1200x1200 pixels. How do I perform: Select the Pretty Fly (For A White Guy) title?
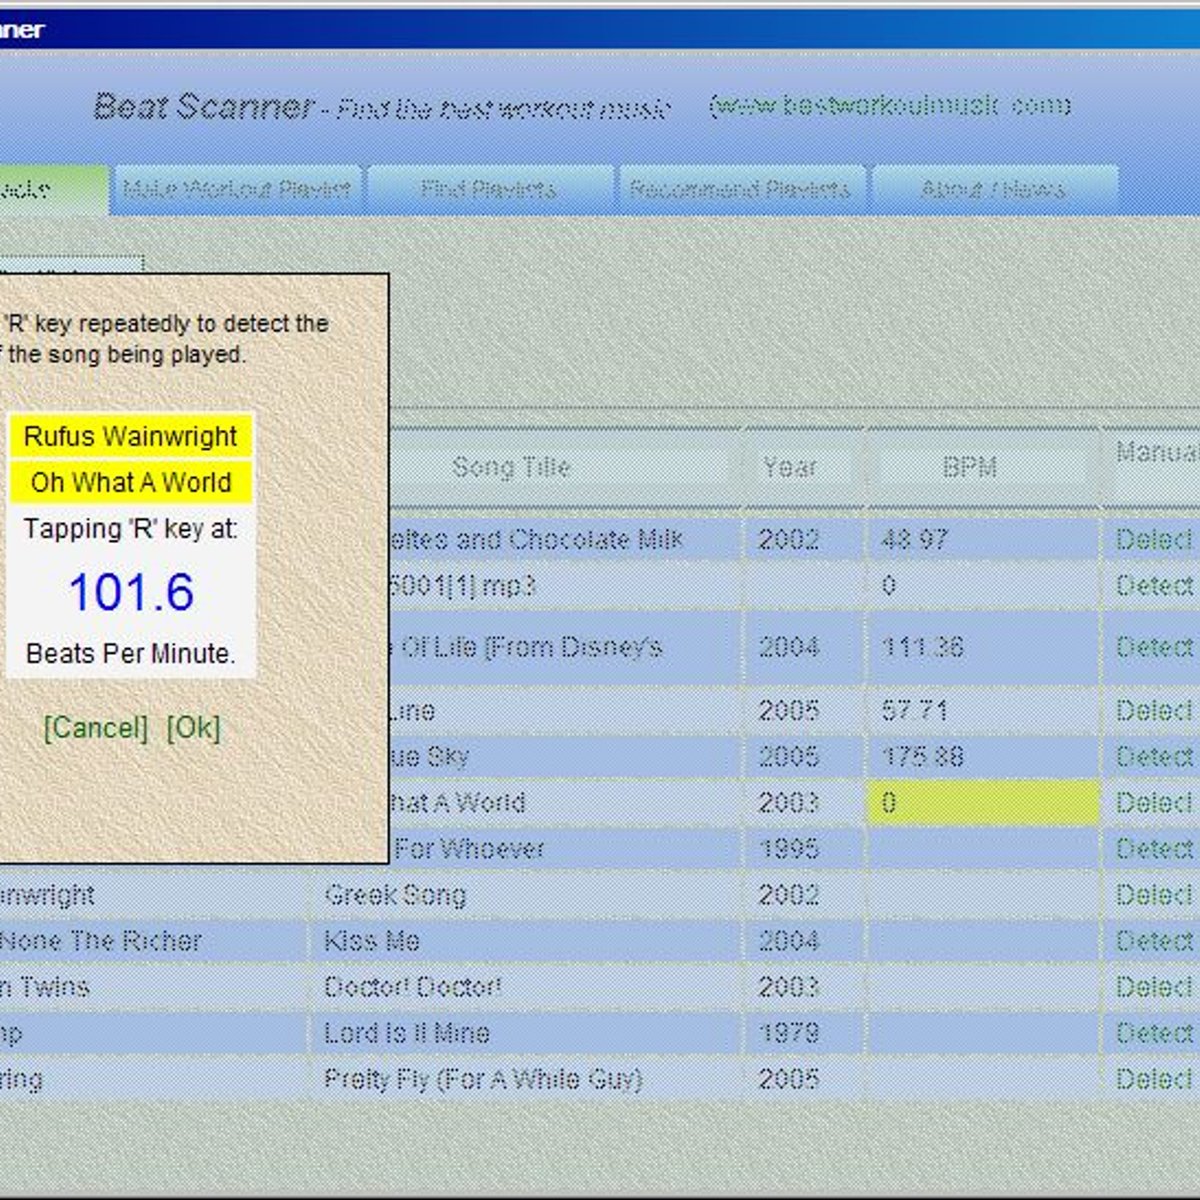(x=524, y=1078)
